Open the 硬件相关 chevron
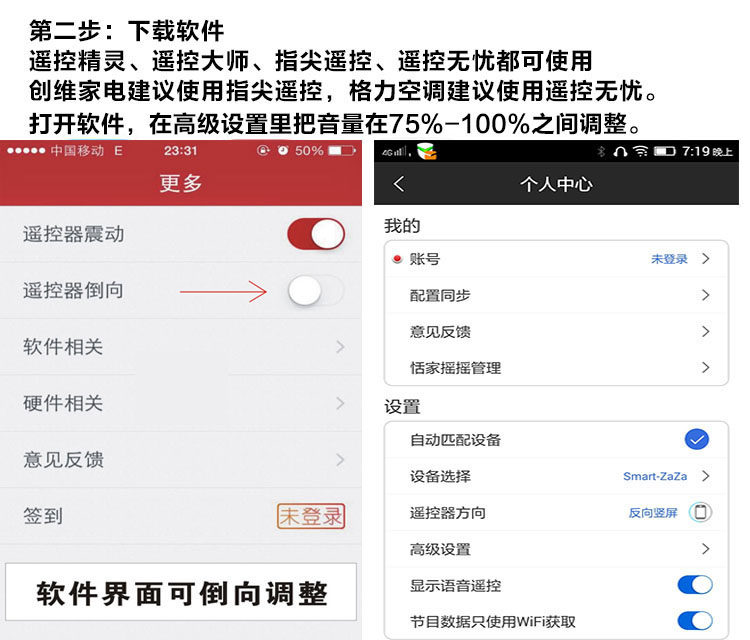 pyautogui.click(x=340, y=403)
